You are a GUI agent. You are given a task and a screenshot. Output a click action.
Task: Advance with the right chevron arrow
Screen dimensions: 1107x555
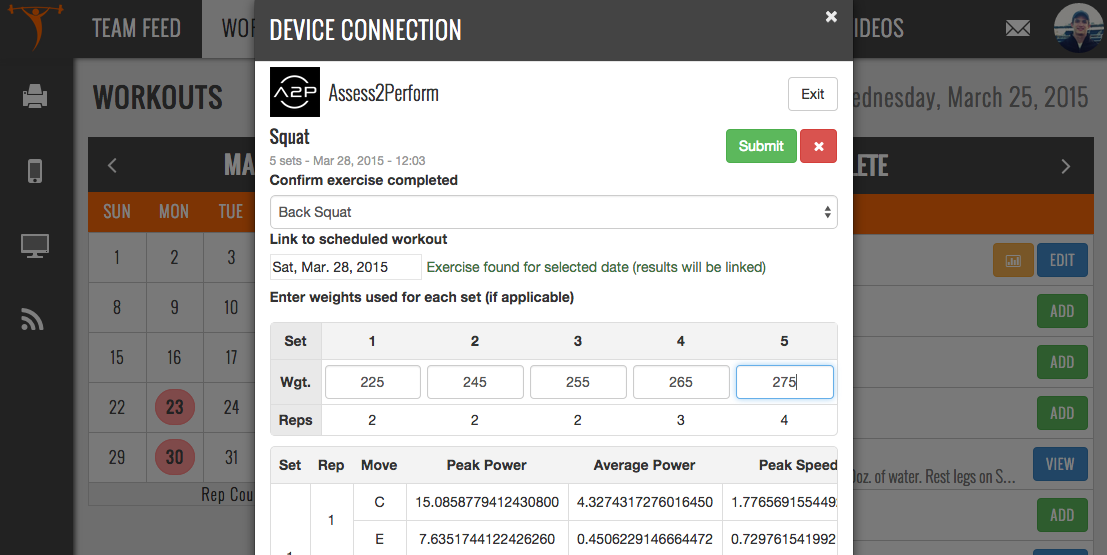(1066, 166)
